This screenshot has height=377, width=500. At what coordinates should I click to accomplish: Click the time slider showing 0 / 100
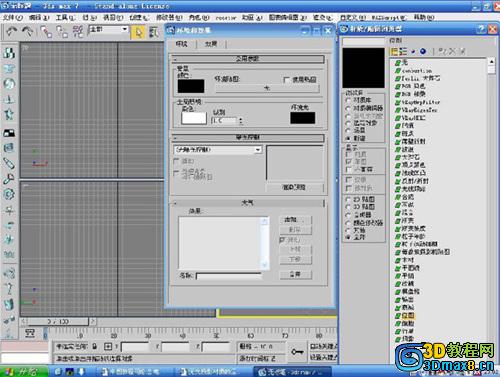(58, 322)
